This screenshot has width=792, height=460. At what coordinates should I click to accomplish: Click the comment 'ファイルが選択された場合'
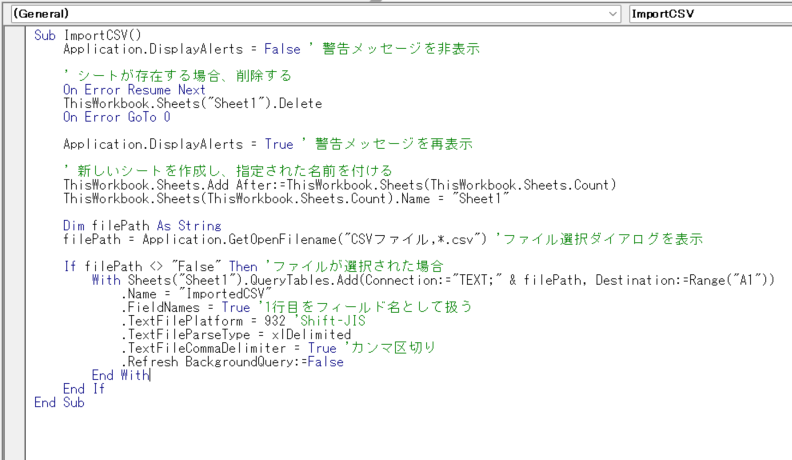(x=355, y=266)
